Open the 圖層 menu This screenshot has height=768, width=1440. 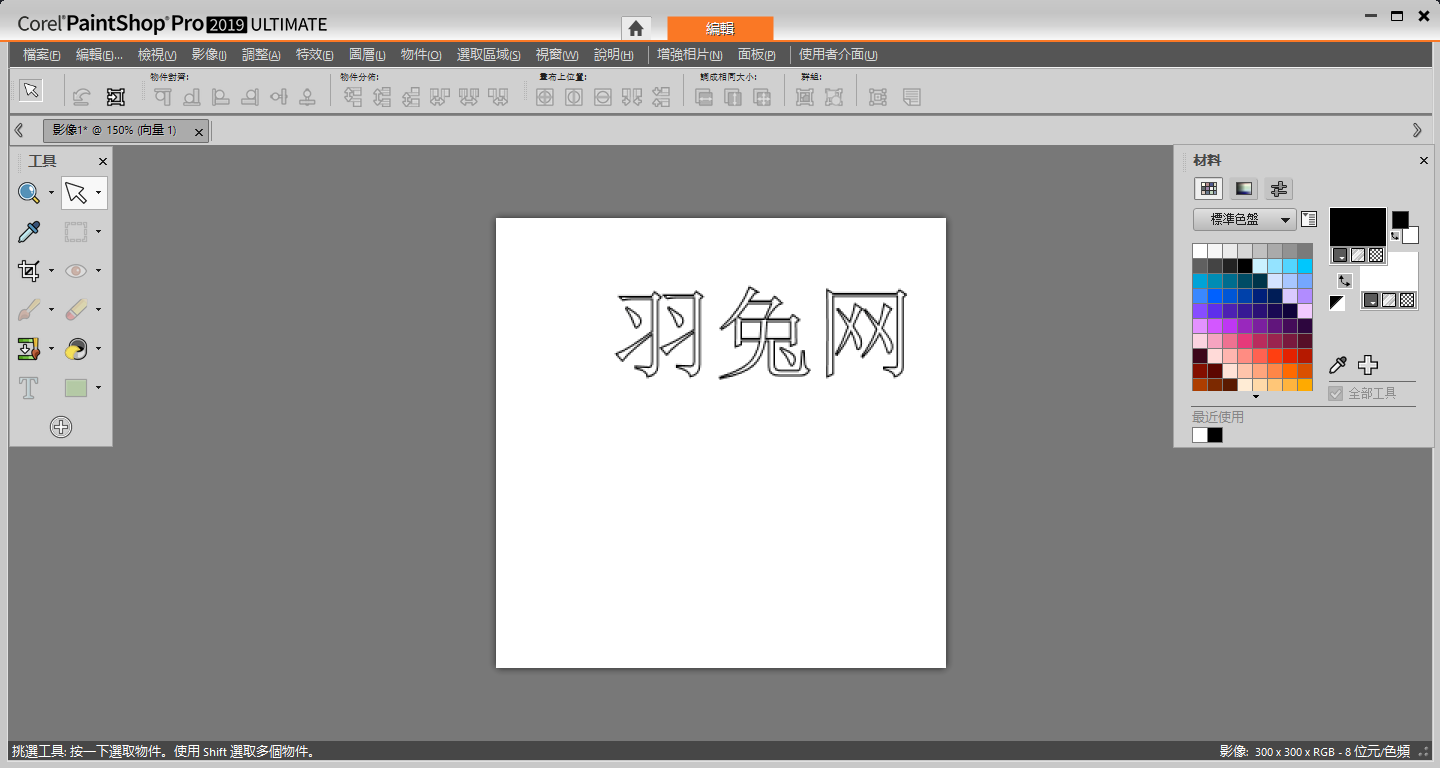(366, 55)
